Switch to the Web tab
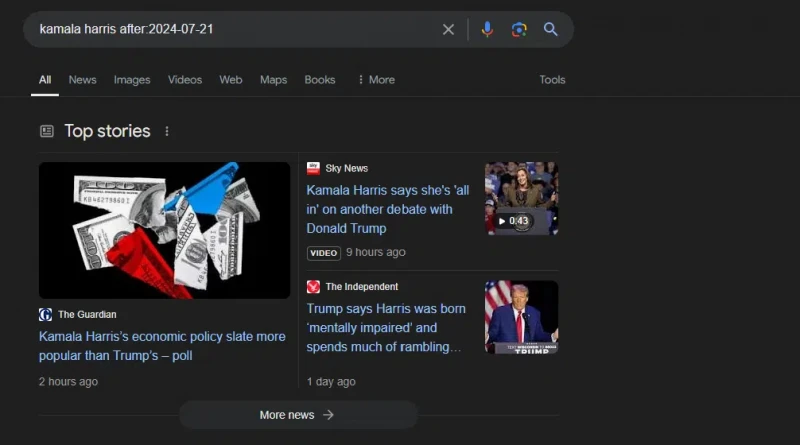The image size is (800, 445). (x=231, y=80)
